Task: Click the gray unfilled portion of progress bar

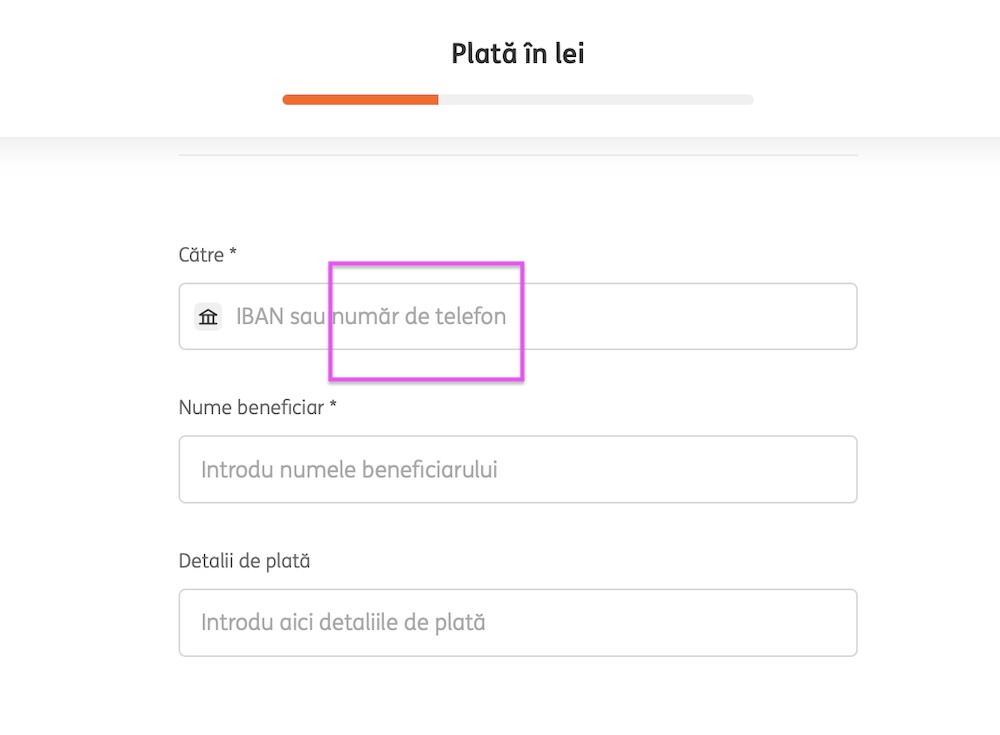Action: coord(596,100)
